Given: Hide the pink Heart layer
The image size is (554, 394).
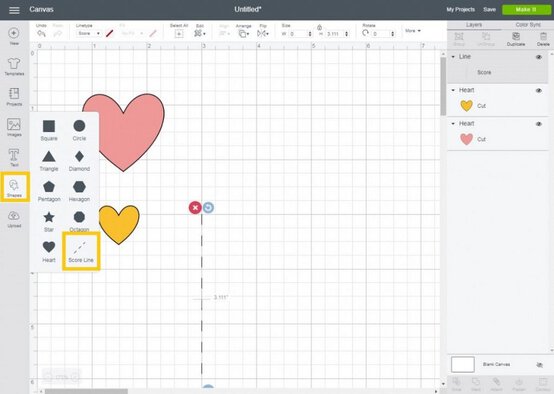Looking at the screenshot, I should click(x=539, y=124).
